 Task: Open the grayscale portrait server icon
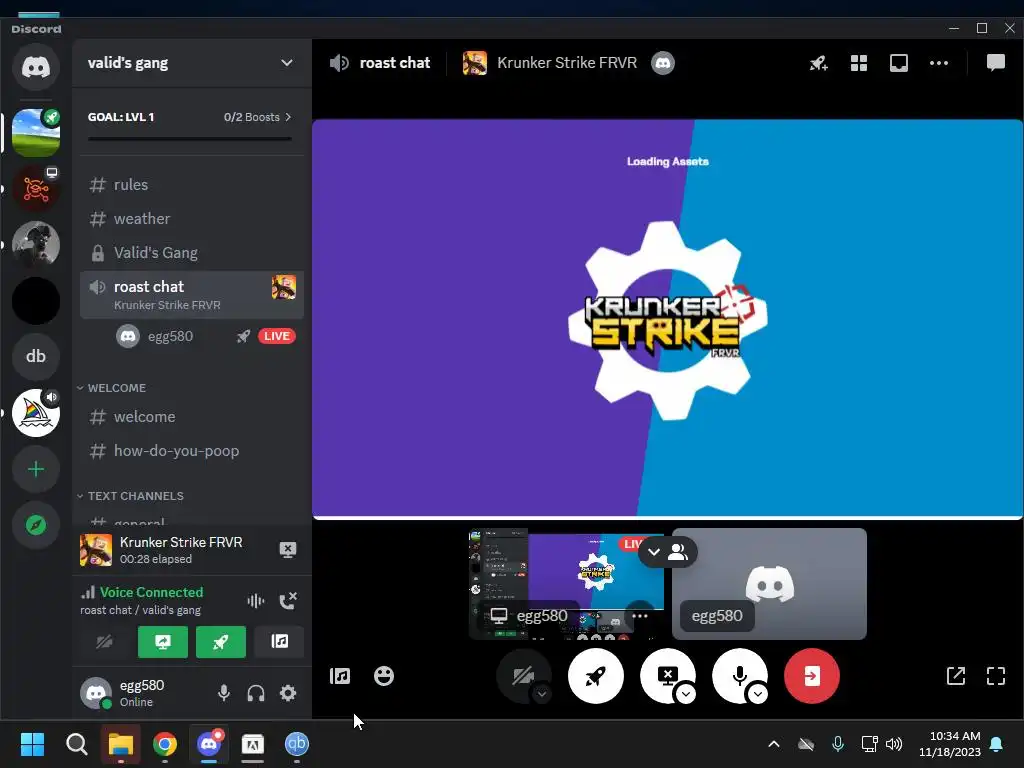[x=36, y=245]
